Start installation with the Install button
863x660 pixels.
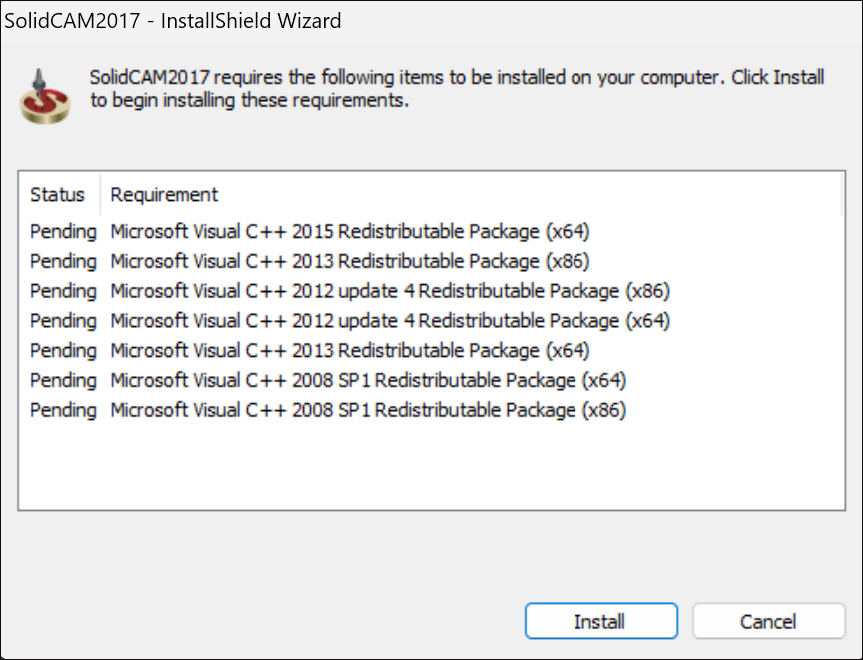pyautogui.click(x=601, y=621)
